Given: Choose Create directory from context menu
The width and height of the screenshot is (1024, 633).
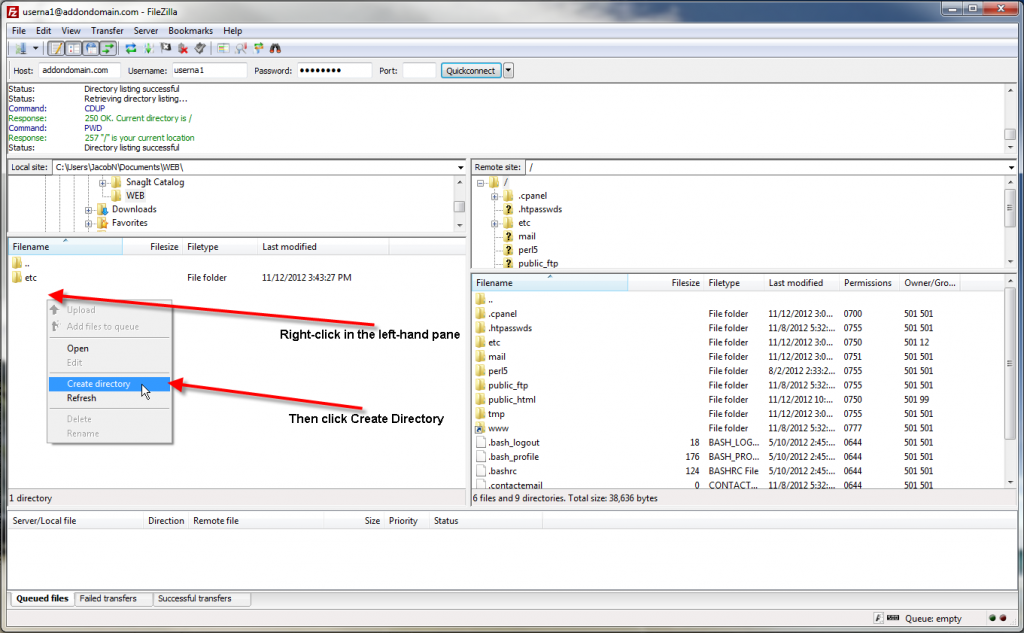Looking at the screenshot, I should click(98, 384).
